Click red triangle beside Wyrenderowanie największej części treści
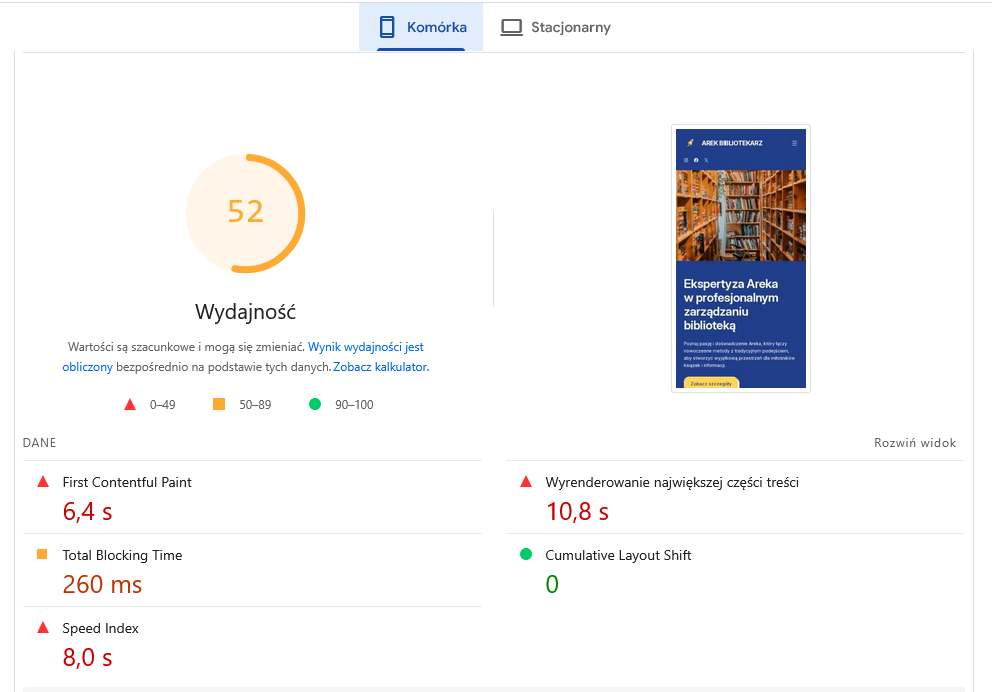The width and height of the screenshot is (992, 692). pos(525,481)
